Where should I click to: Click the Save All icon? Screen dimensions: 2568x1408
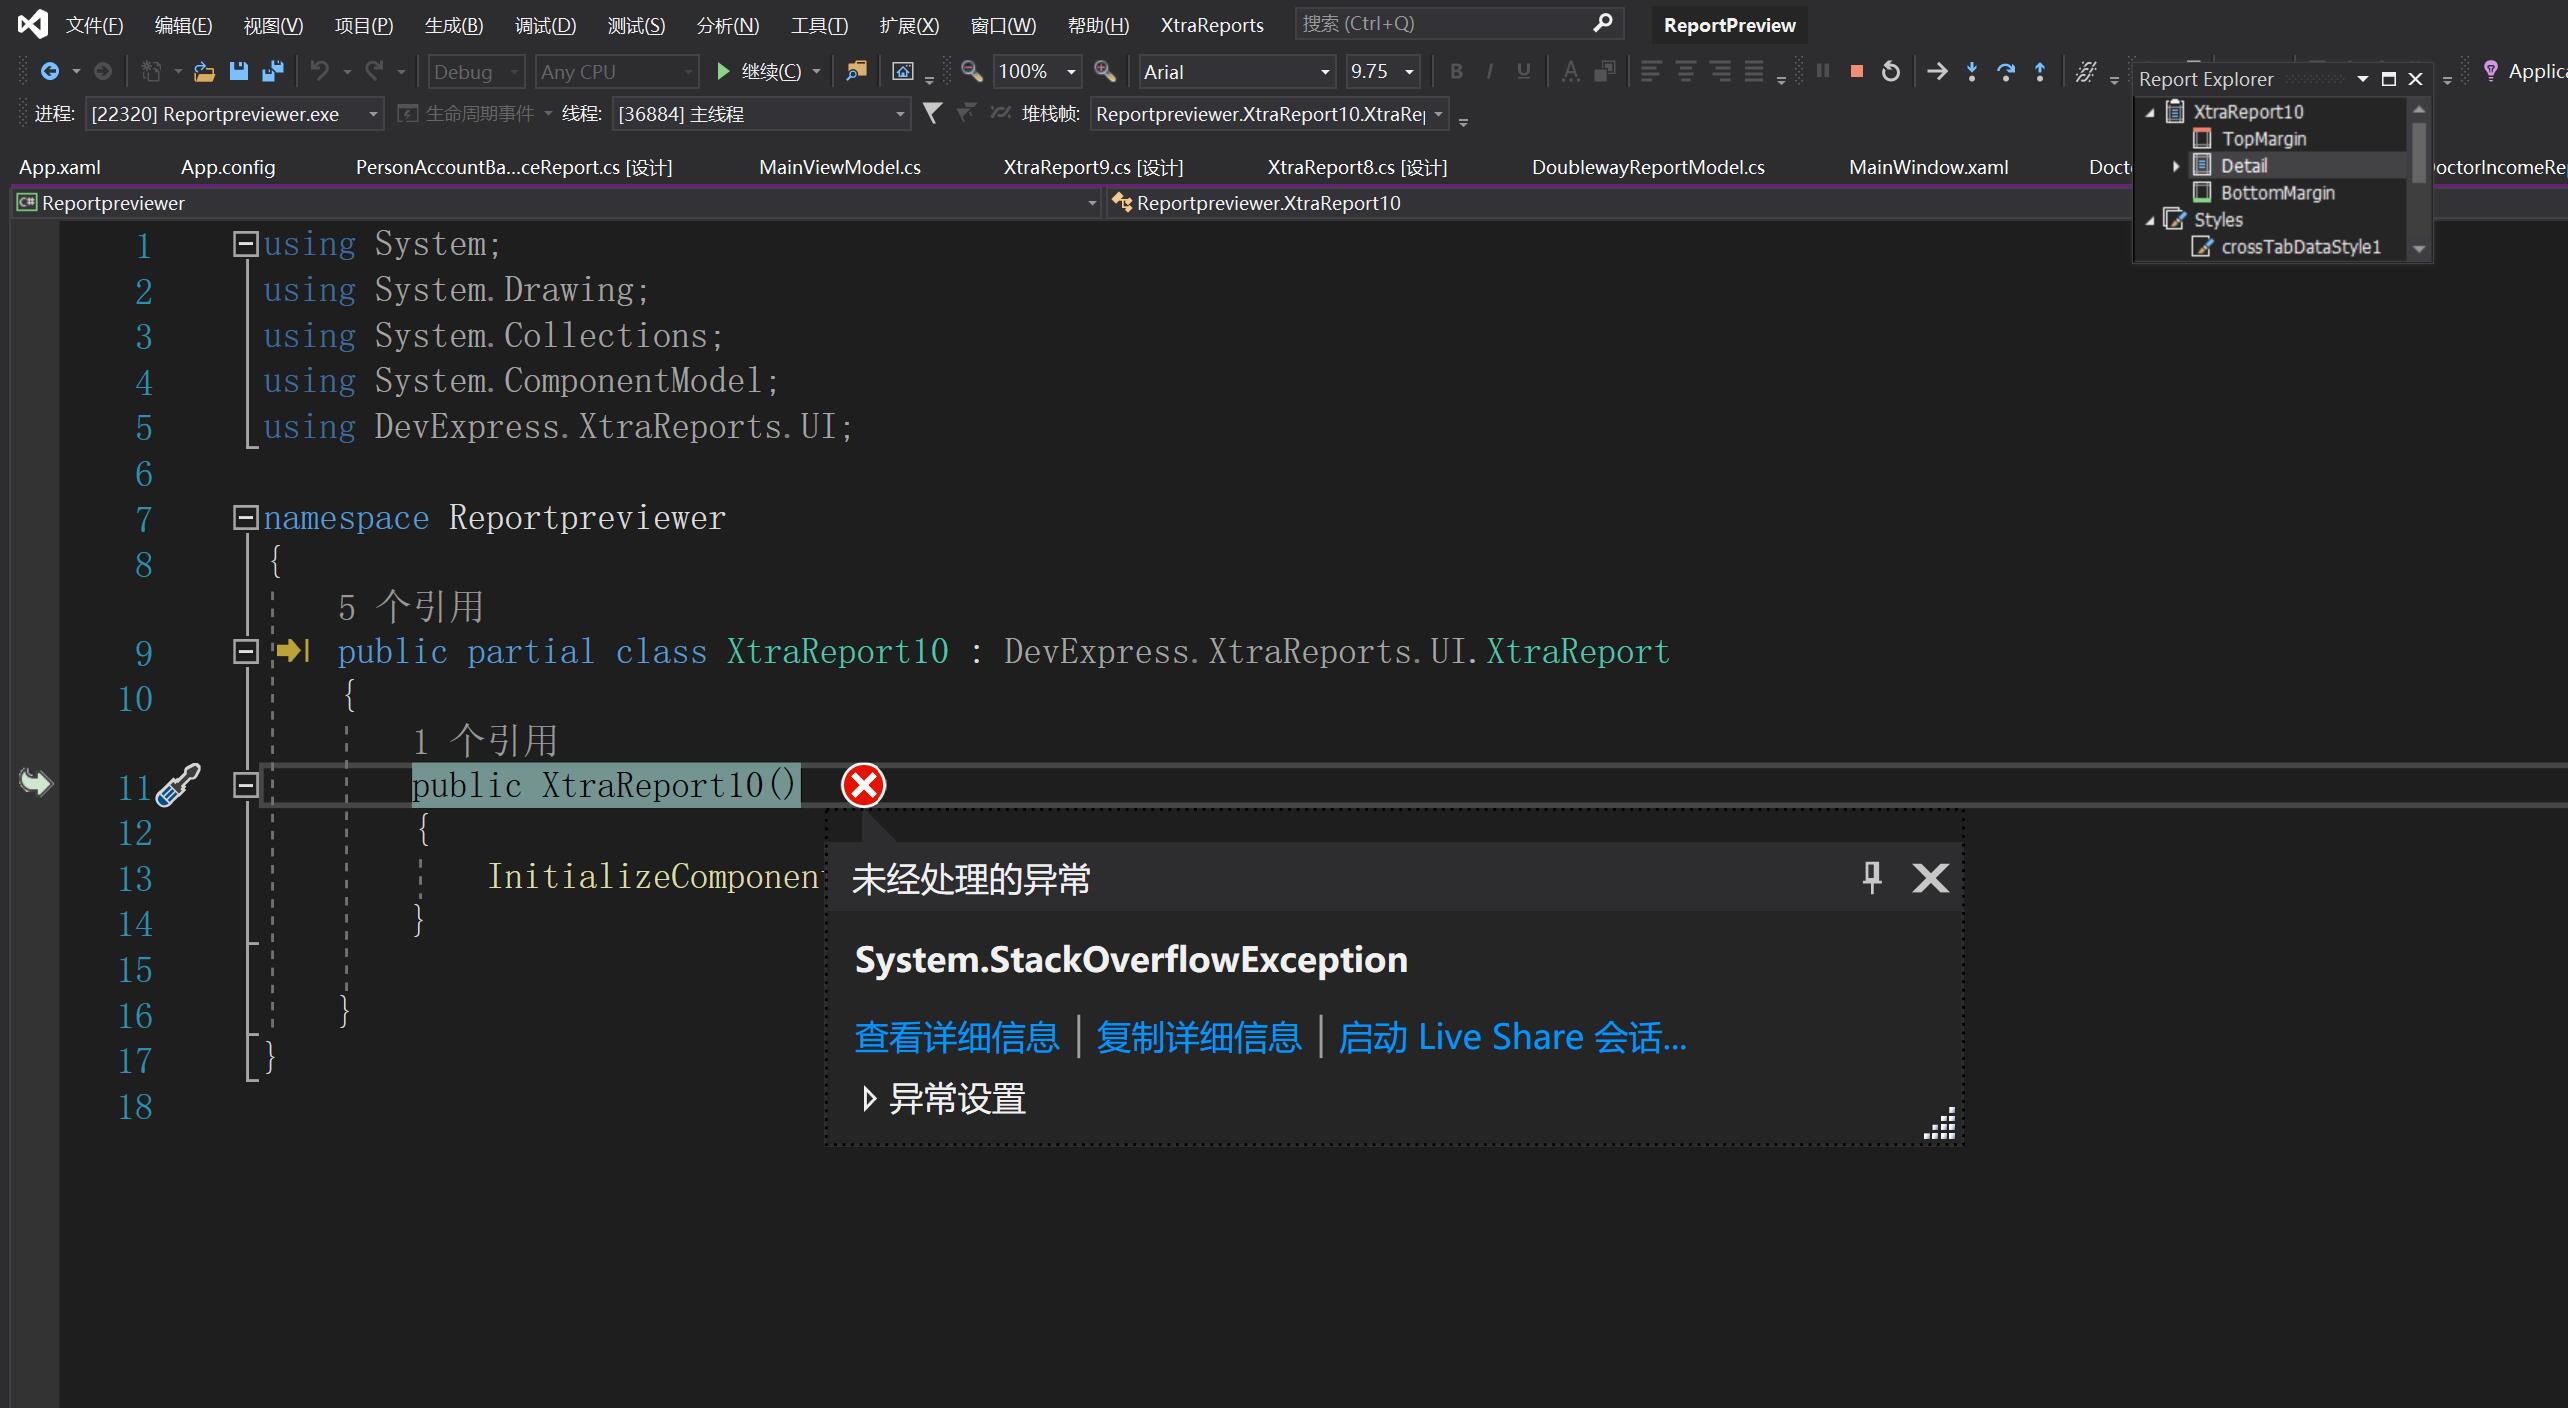click(x=272, y=71)
